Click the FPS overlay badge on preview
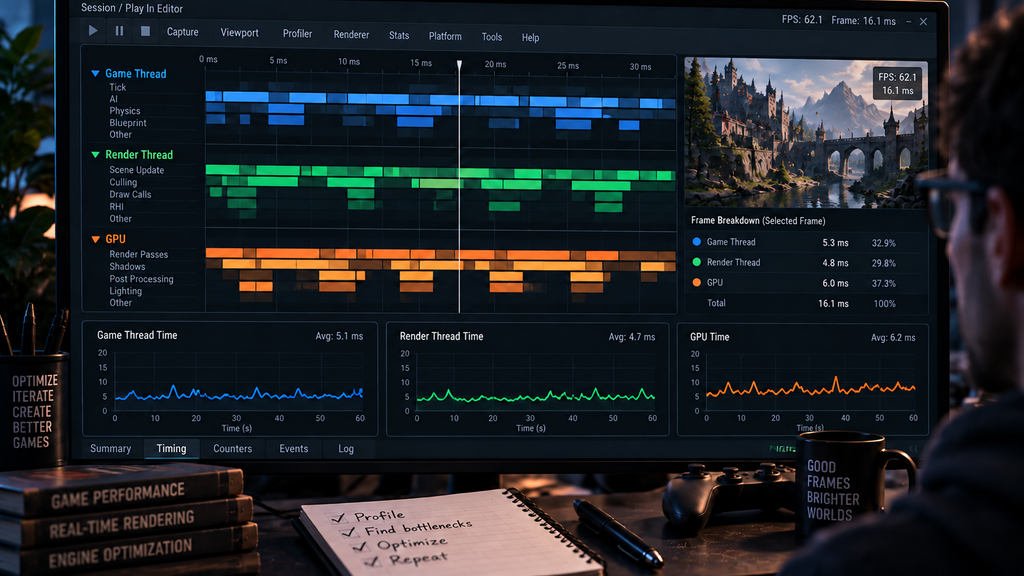 point(898,84)
